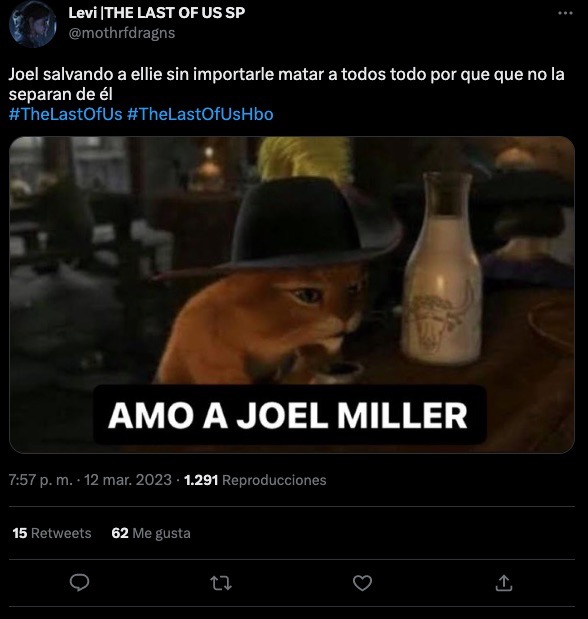
Task: Show the 62 Me gusta likes list
Action: click(151, 533)
